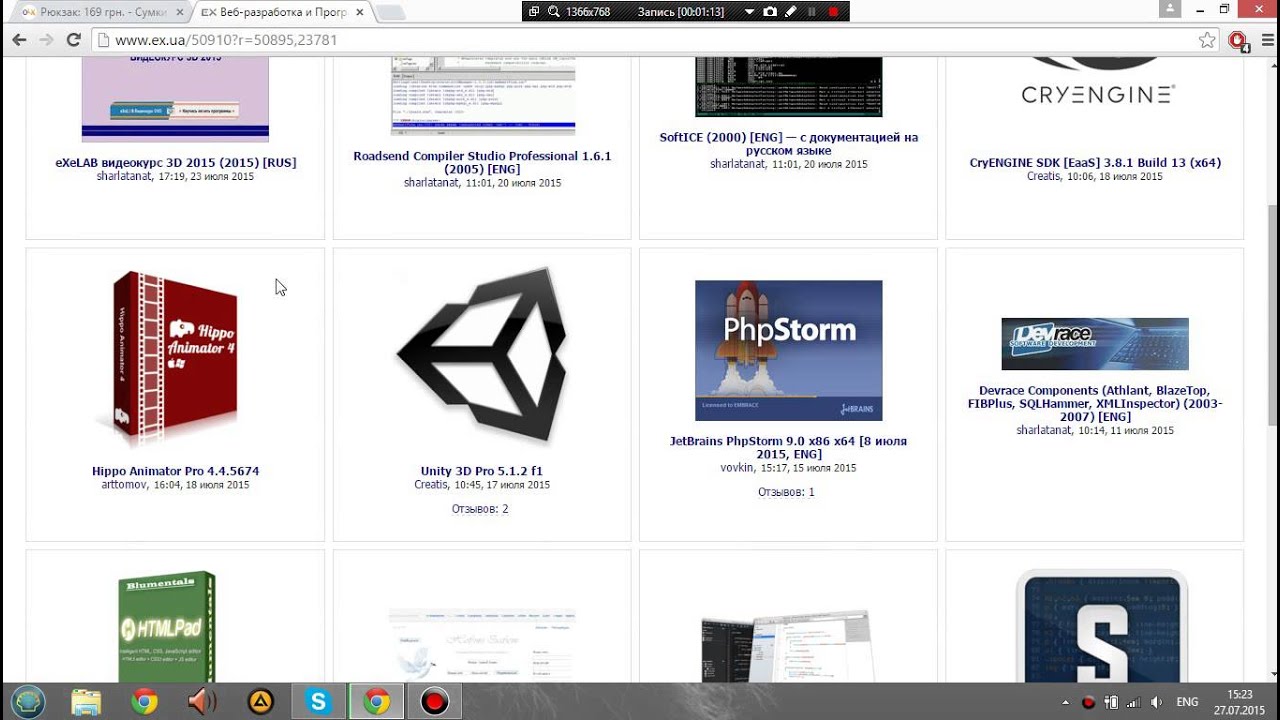Reload the current page
The image size is (1280, 720).
tap(73, 40)
